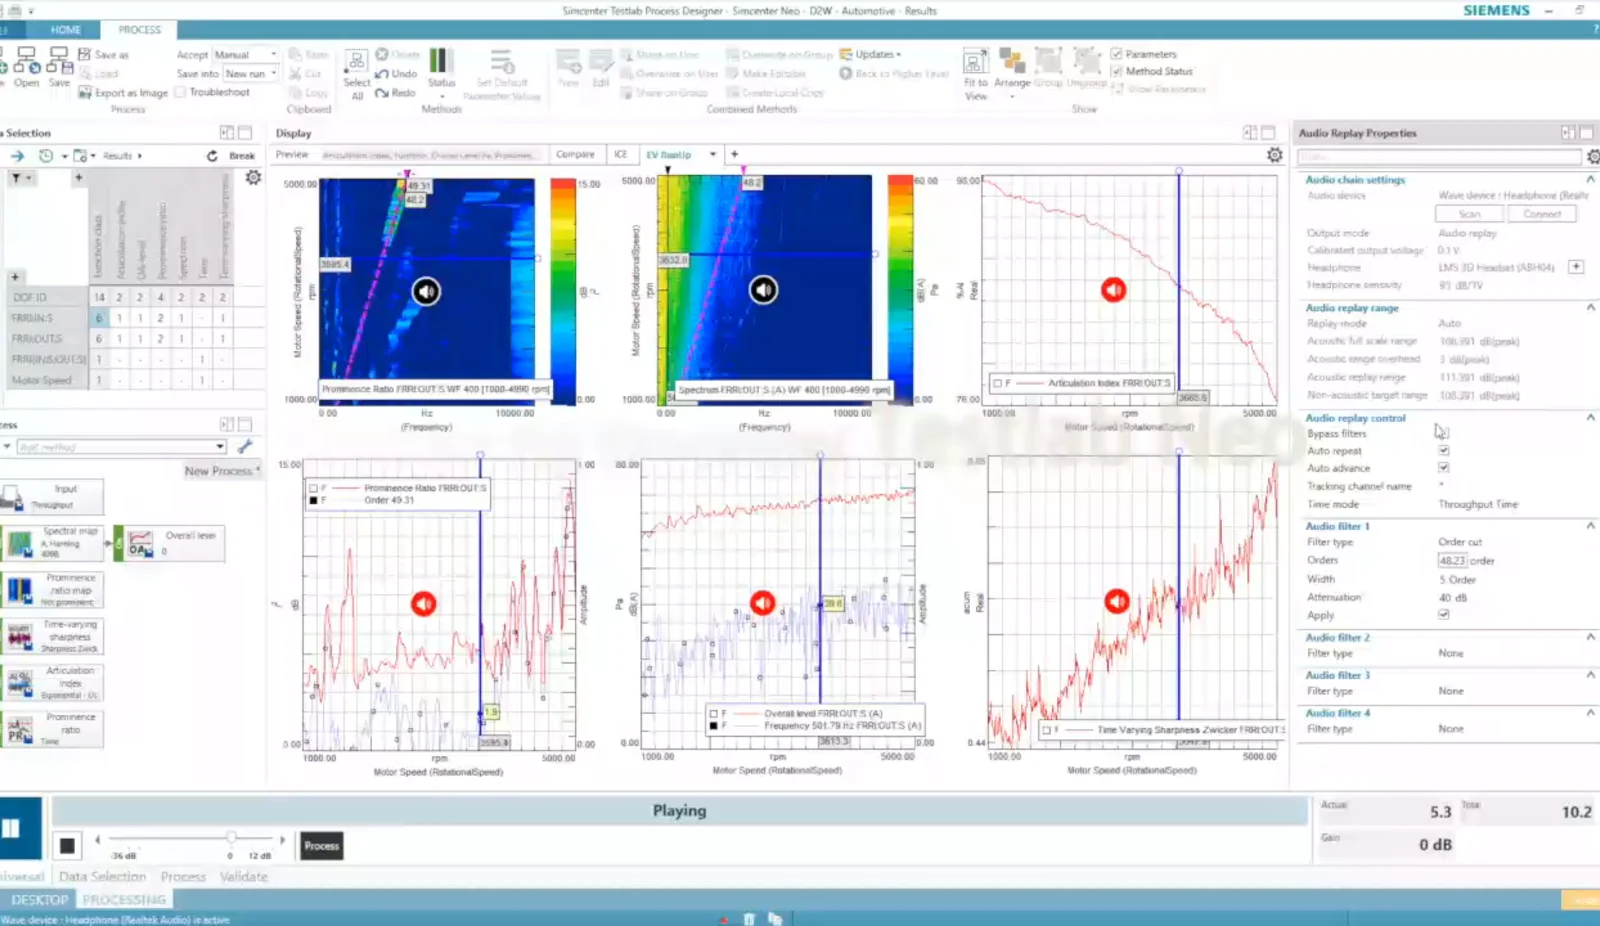Click the New Process button
Viewport: 1600px width, 926px height.
click(222, 471)
